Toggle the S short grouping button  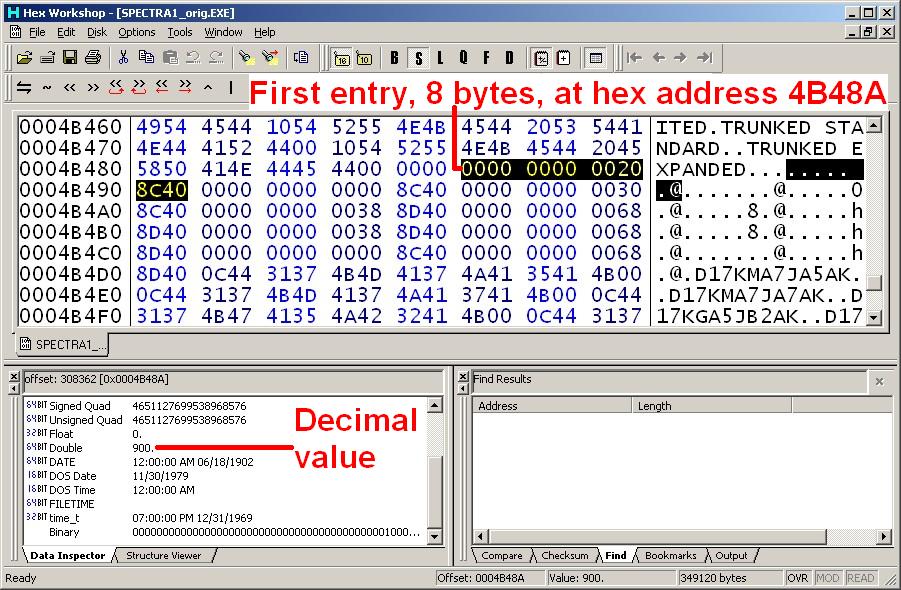[418, 57]
